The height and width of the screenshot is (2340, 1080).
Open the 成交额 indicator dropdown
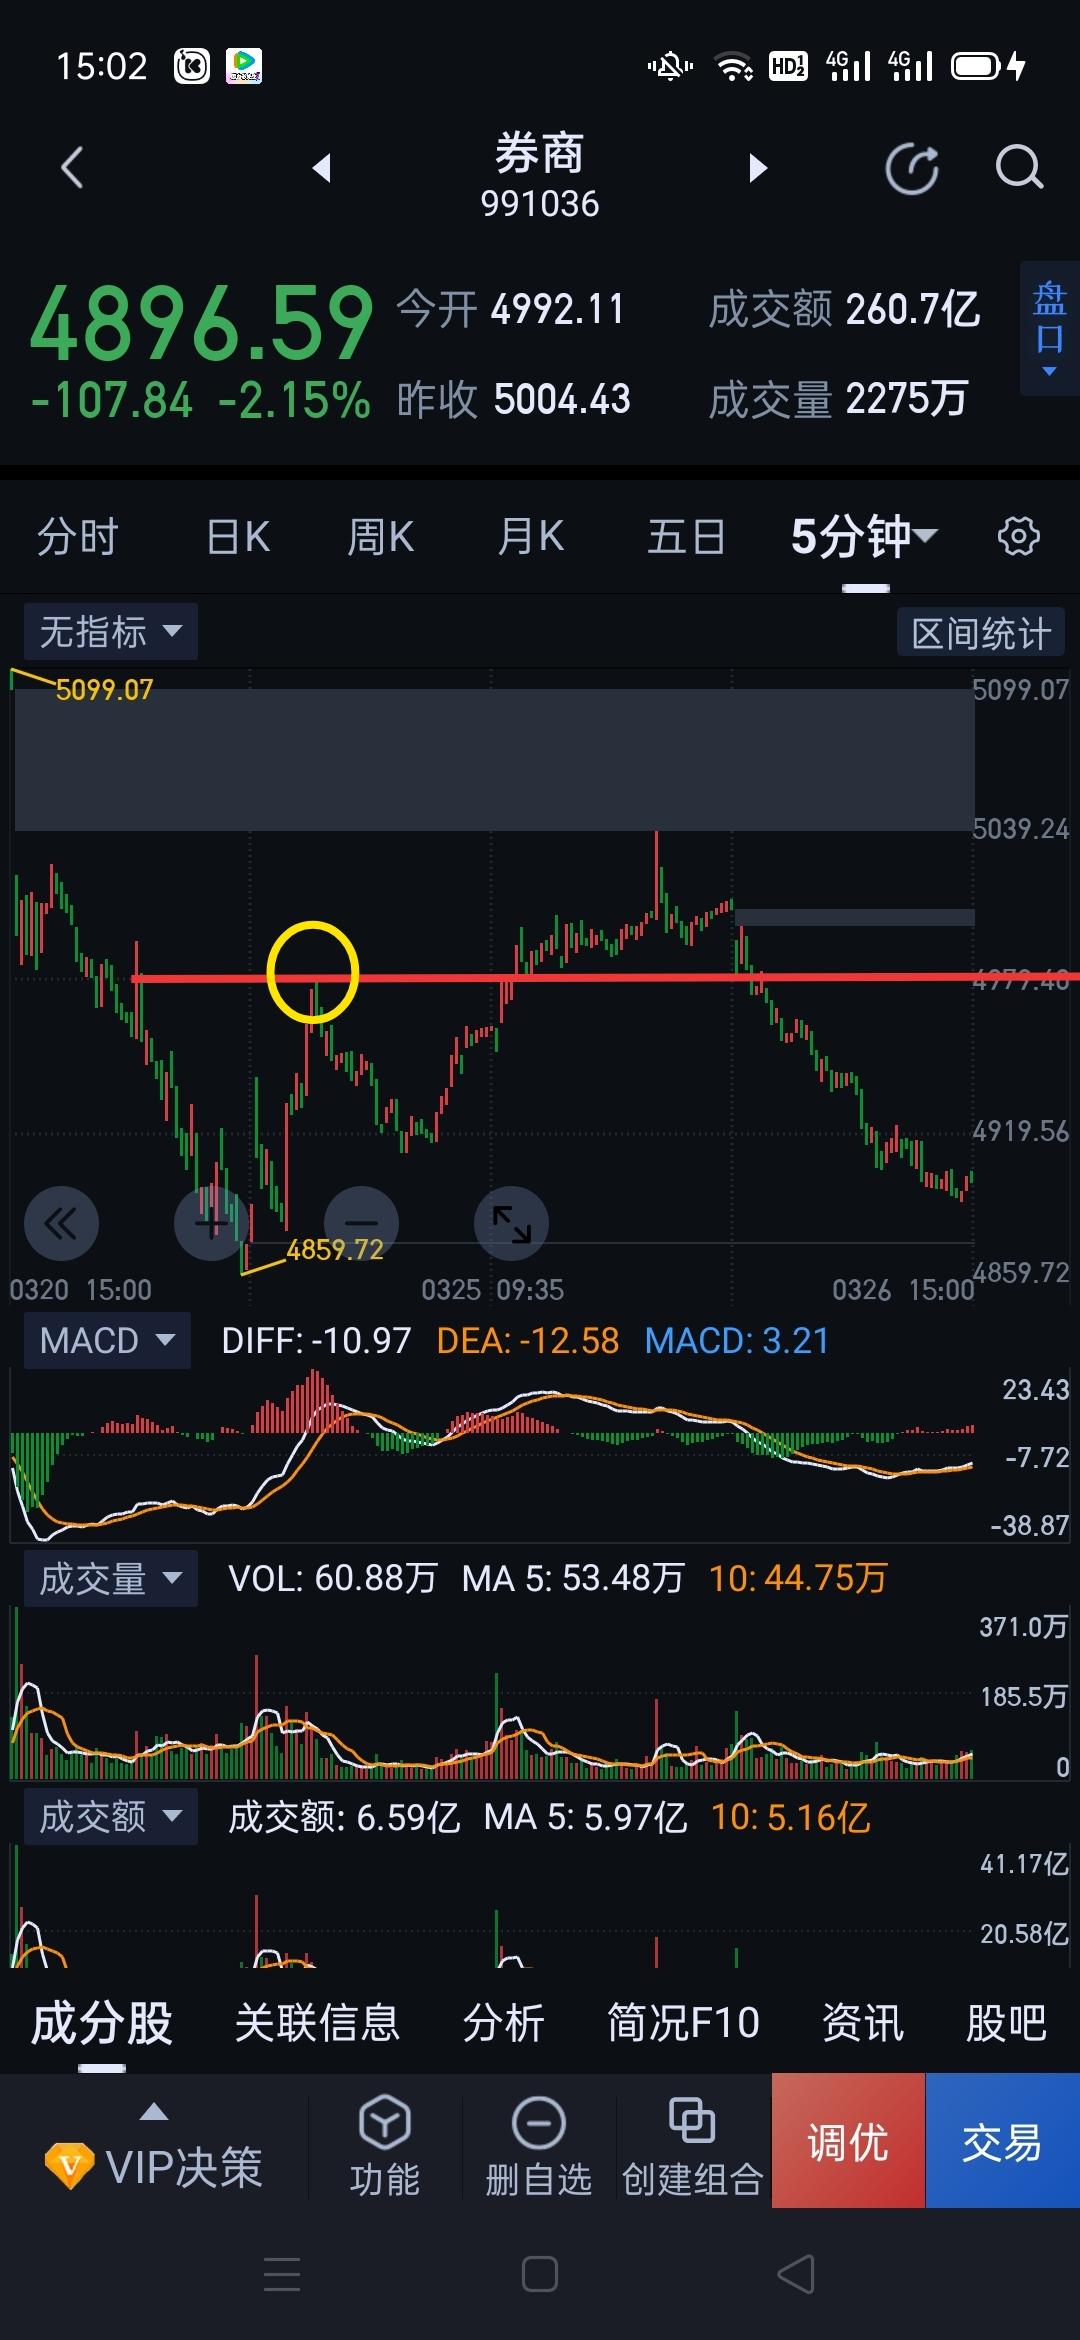point(110,1816)
